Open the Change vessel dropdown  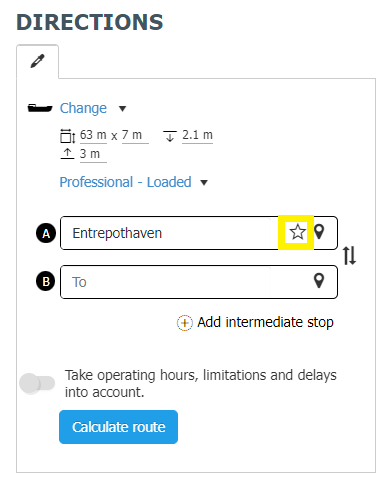tap(83, 108)
